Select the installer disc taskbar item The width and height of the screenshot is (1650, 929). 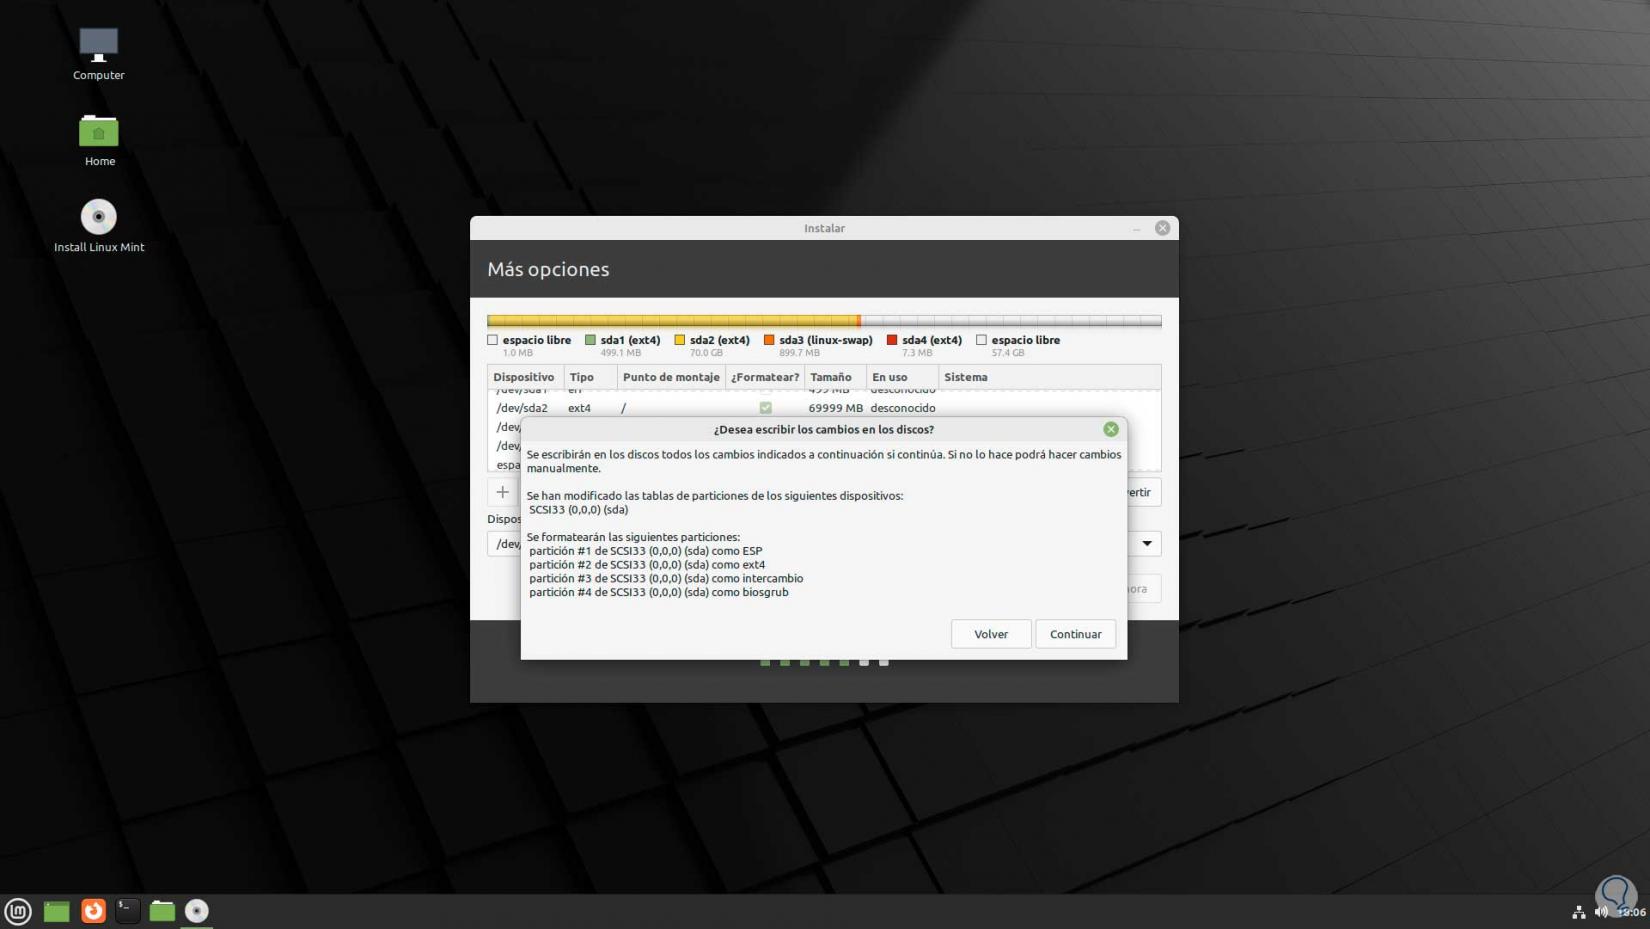point(197,911)
